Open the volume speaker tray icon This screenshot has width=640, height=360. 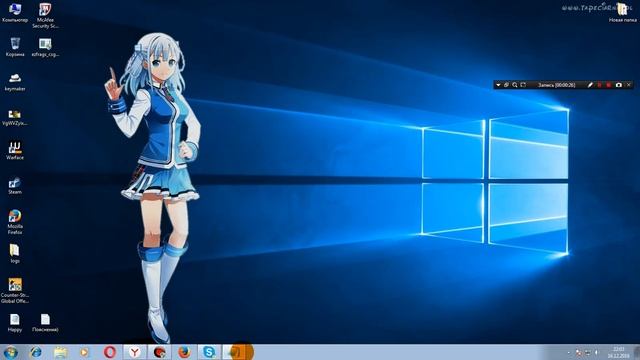click(596, 353)
